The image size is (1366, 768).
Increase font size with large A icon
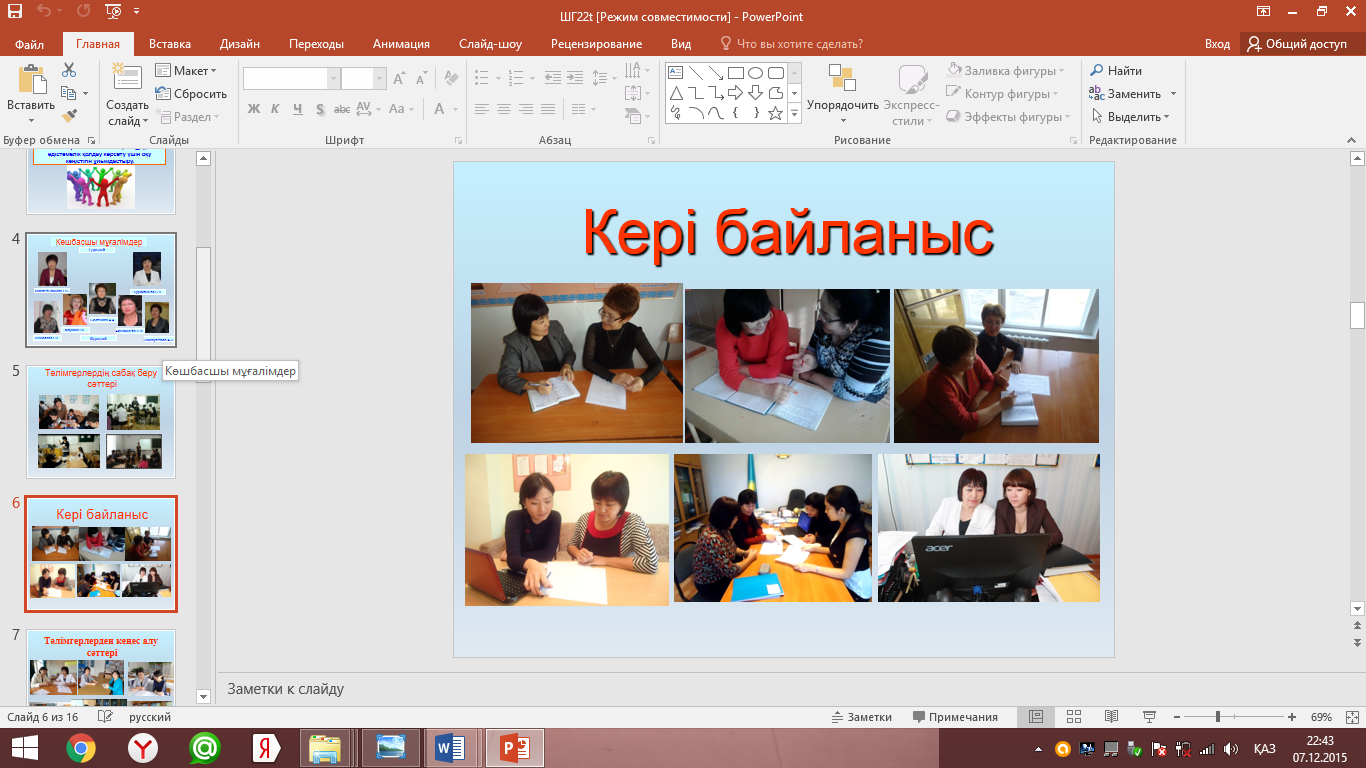click(399, 78)
